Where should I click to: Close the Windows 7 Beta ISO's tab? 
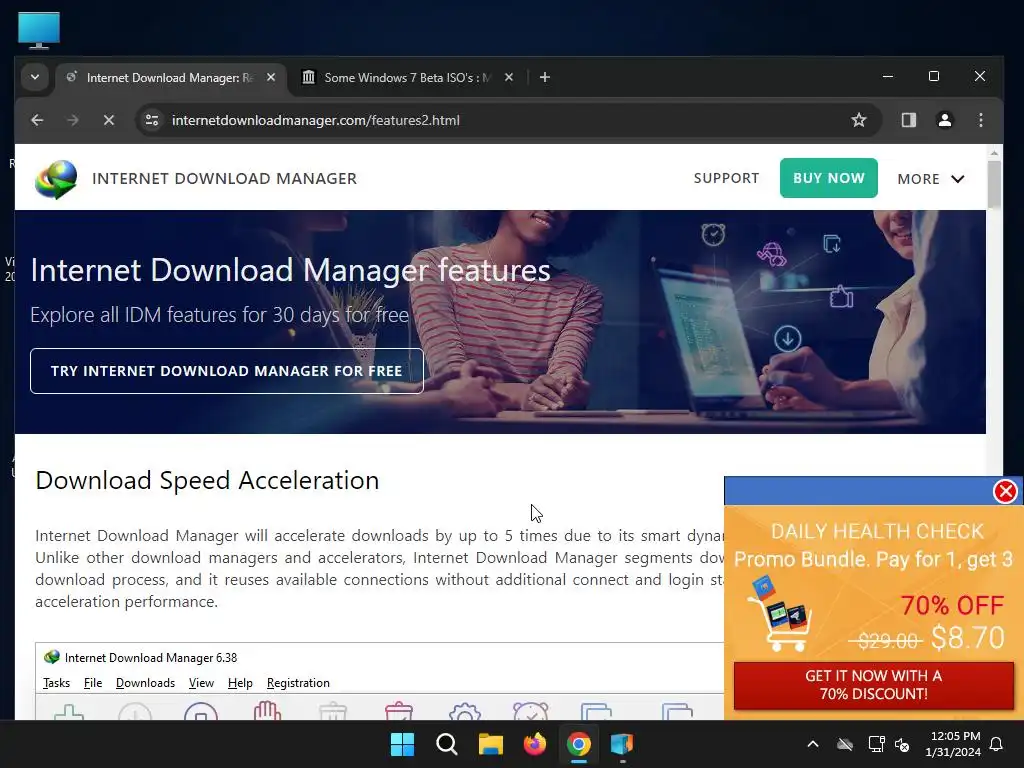click(509, 77)
